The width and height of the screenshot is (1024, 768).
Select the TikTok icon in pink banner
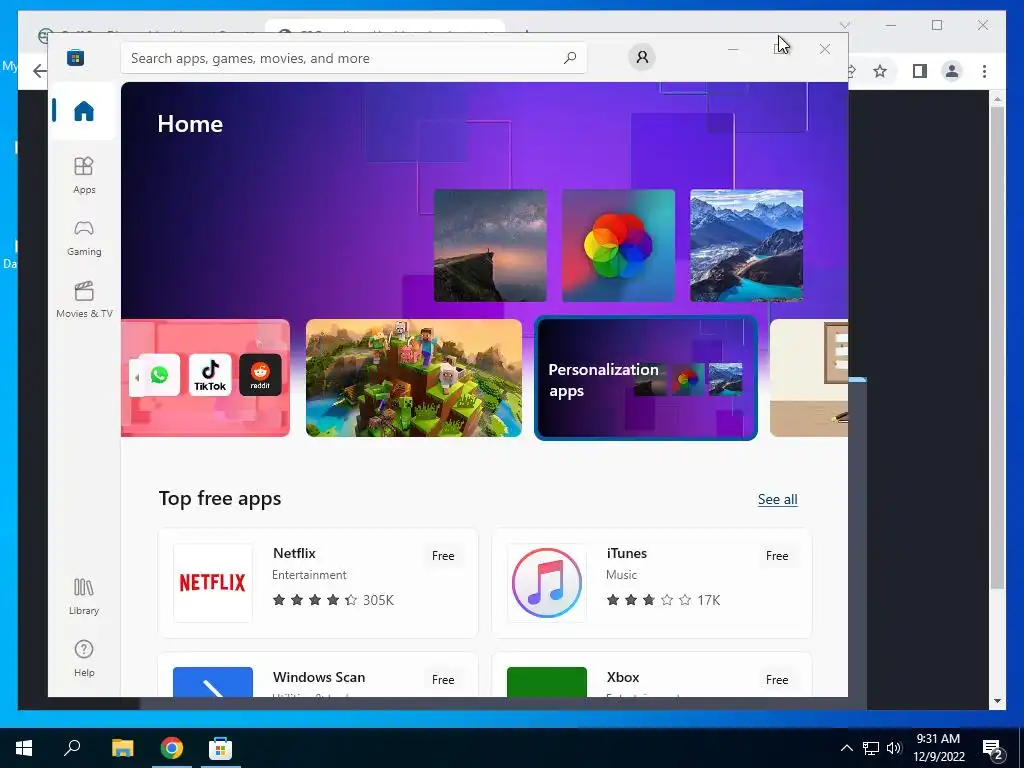[x=210, y=375]
